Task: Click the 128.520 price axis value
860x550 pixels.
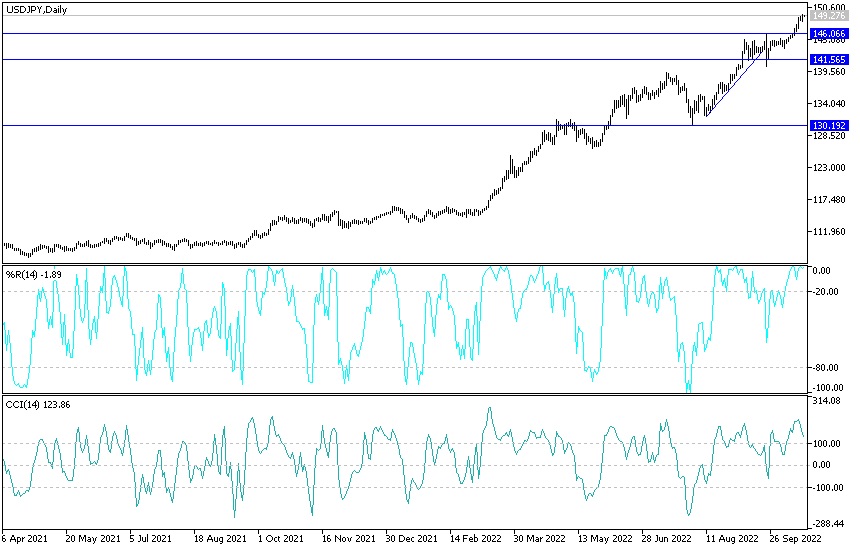Action: point(829,135)
